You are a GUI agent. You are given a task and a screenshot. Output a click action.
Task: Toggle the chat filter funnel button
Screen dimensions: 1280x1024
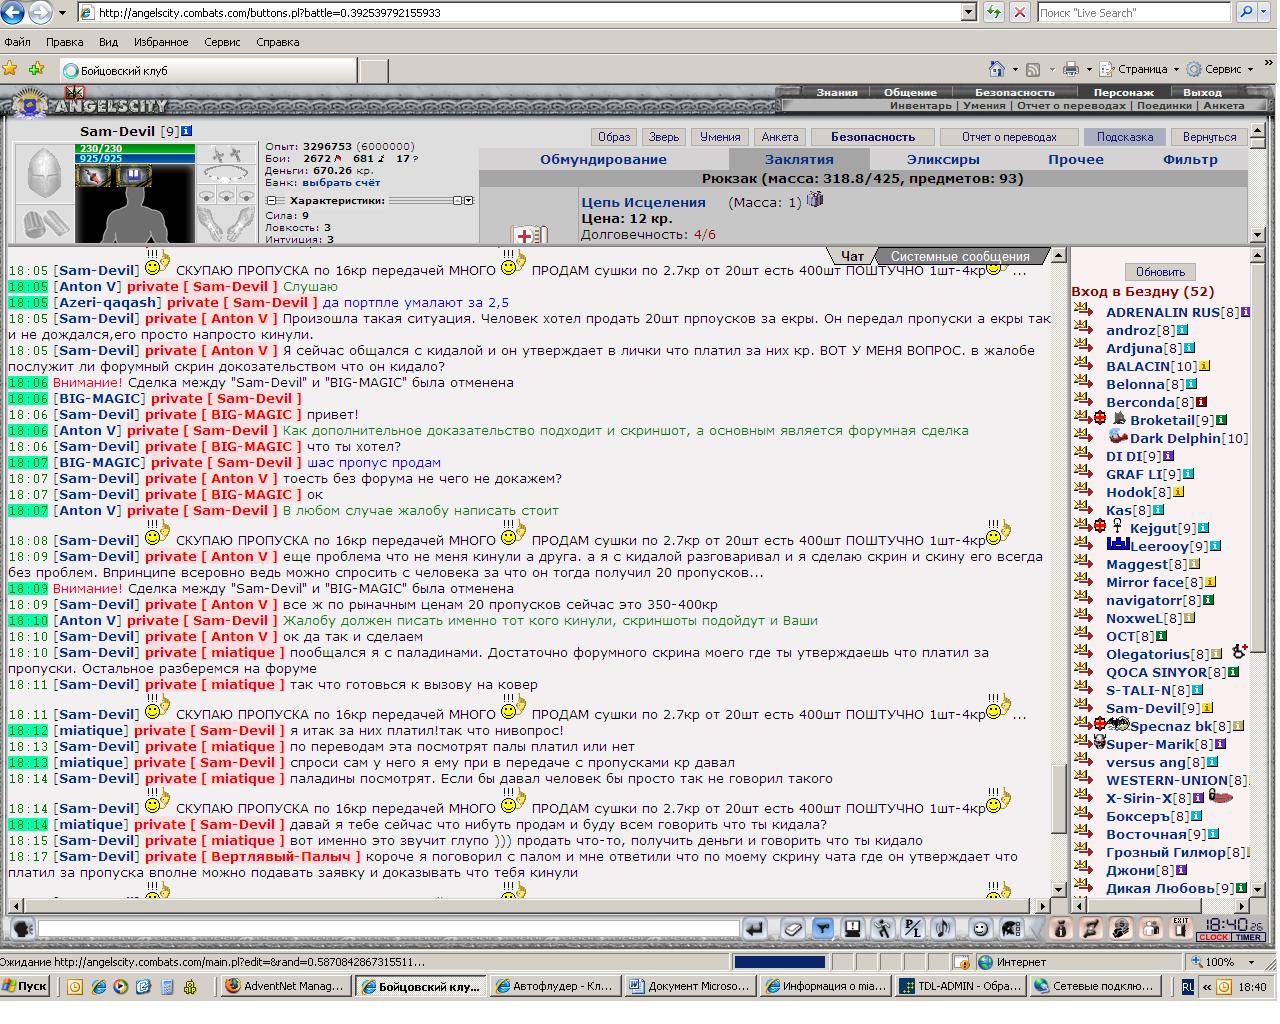[x=823, y=929]
